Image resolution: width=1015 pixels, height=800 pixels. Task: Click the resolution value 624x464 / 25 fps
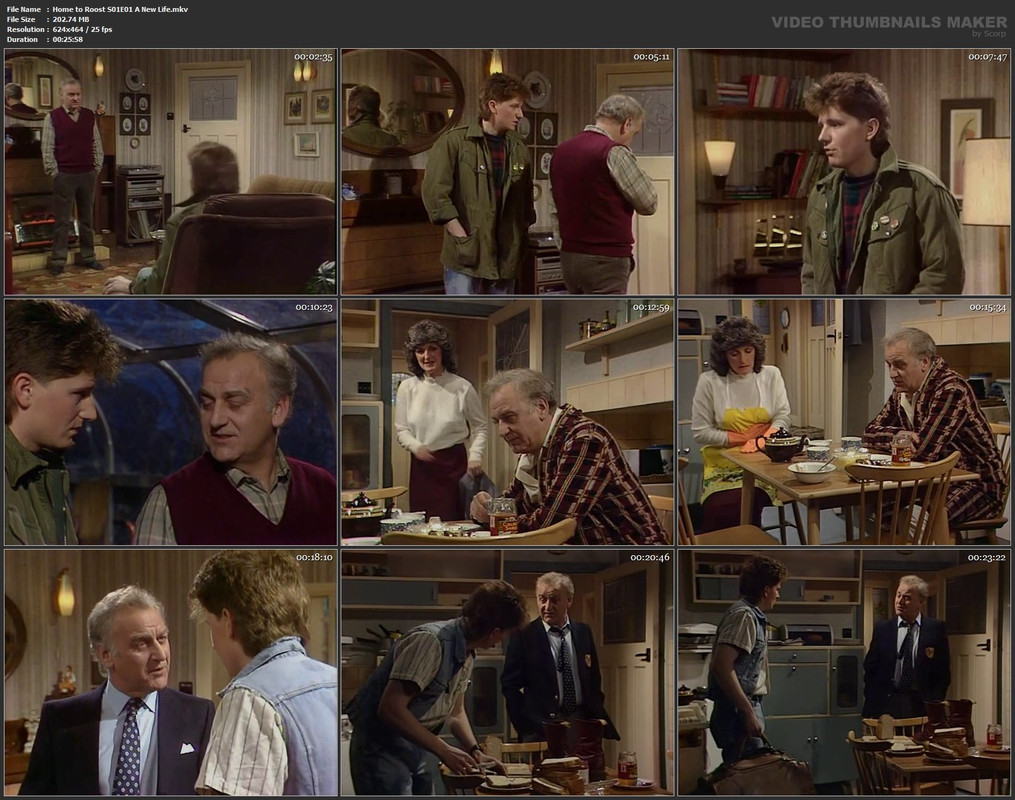(82, 30)
